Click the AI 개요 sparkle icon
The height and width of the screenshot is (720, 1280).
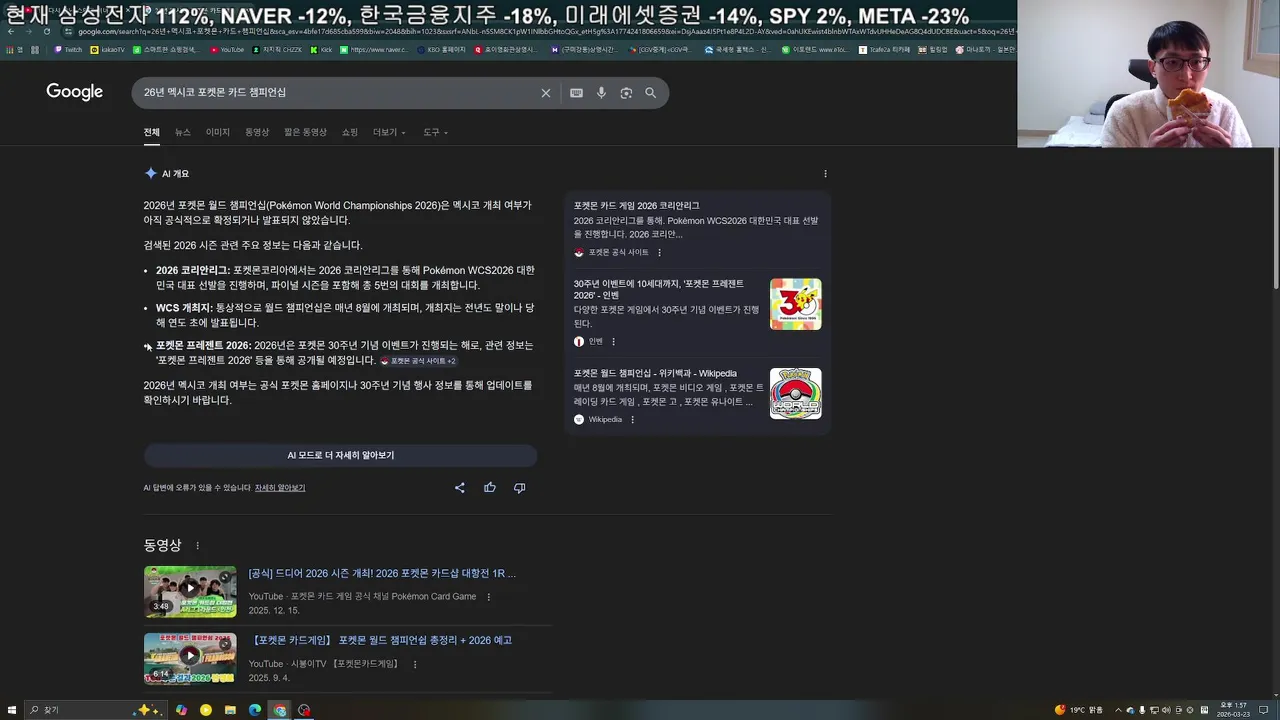click(x=151, y=173)
